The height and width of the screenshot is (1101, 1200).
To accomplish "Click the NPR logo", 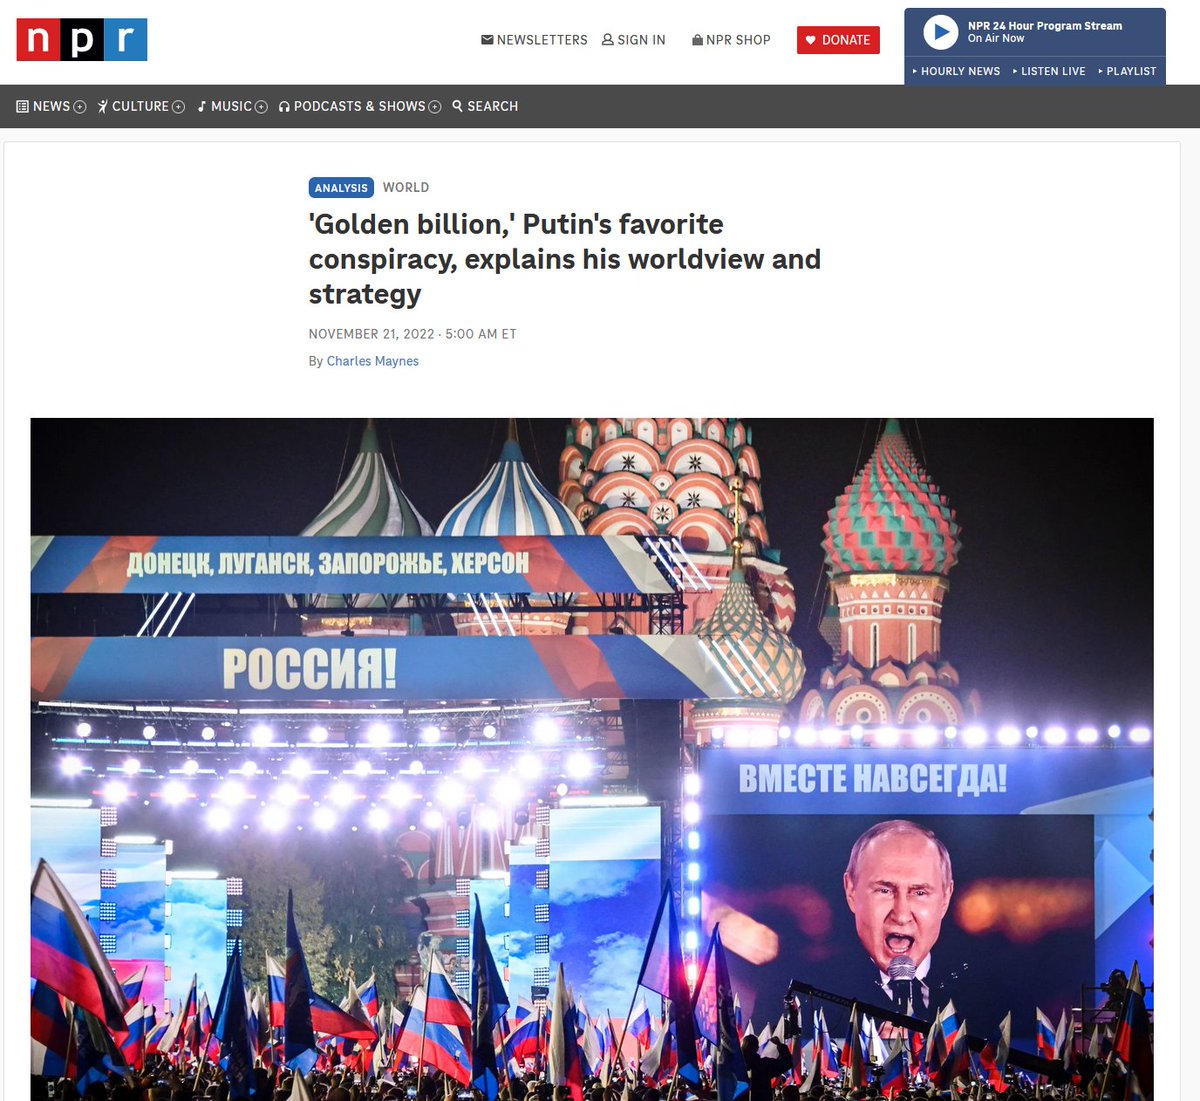I will point(82,40).
